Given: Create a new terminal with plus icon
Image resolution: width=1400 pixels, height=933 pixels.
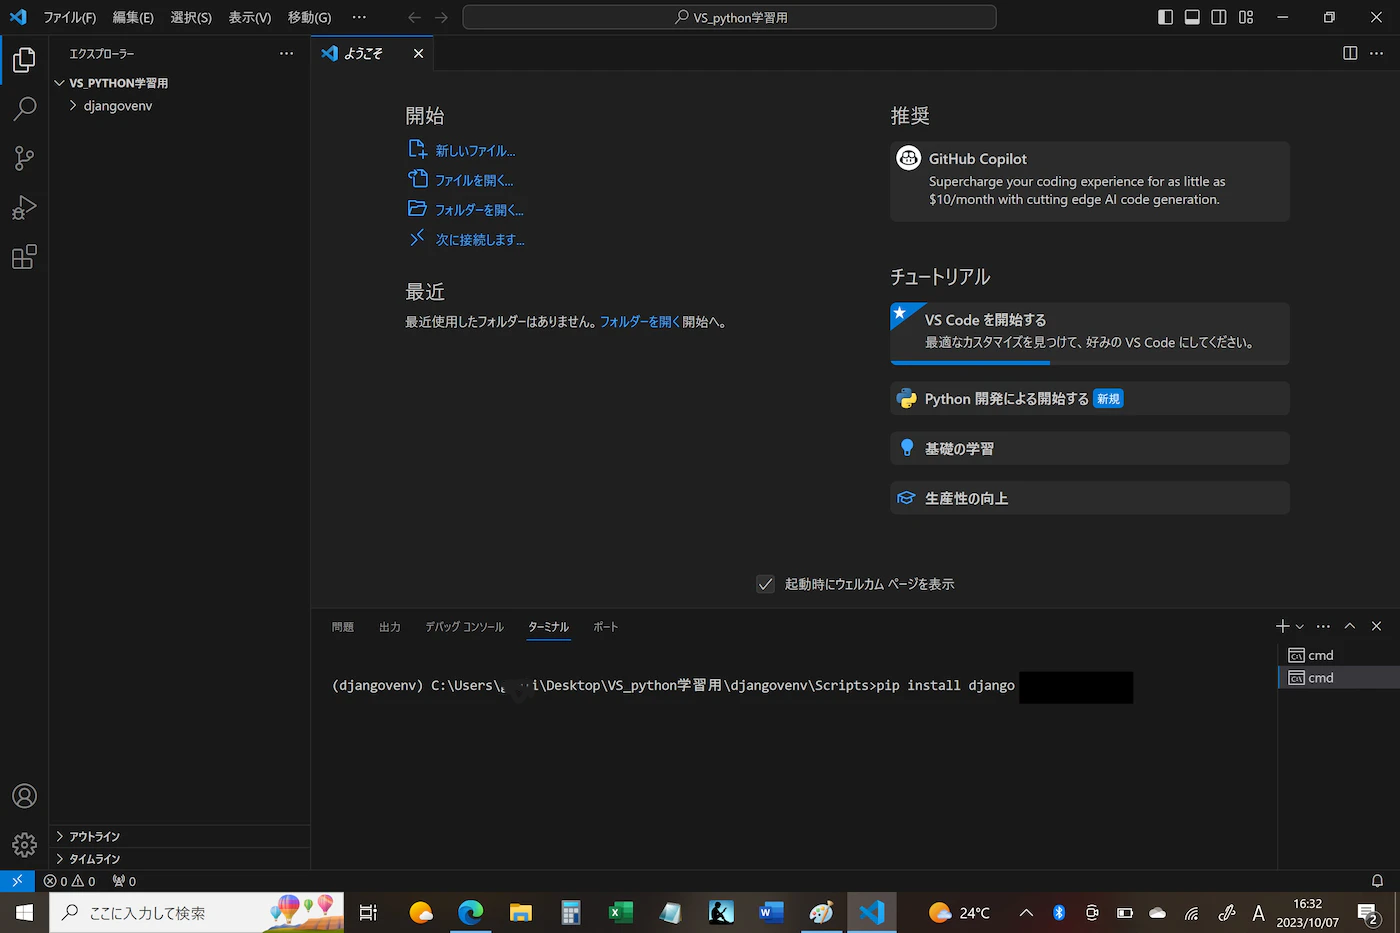Looking at the screenshot, I should coord(1282,626).
